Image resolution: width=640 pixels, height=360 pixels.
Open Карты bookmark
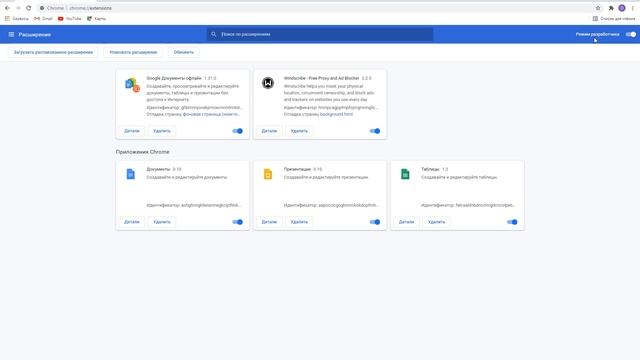(x=96, y=18)
